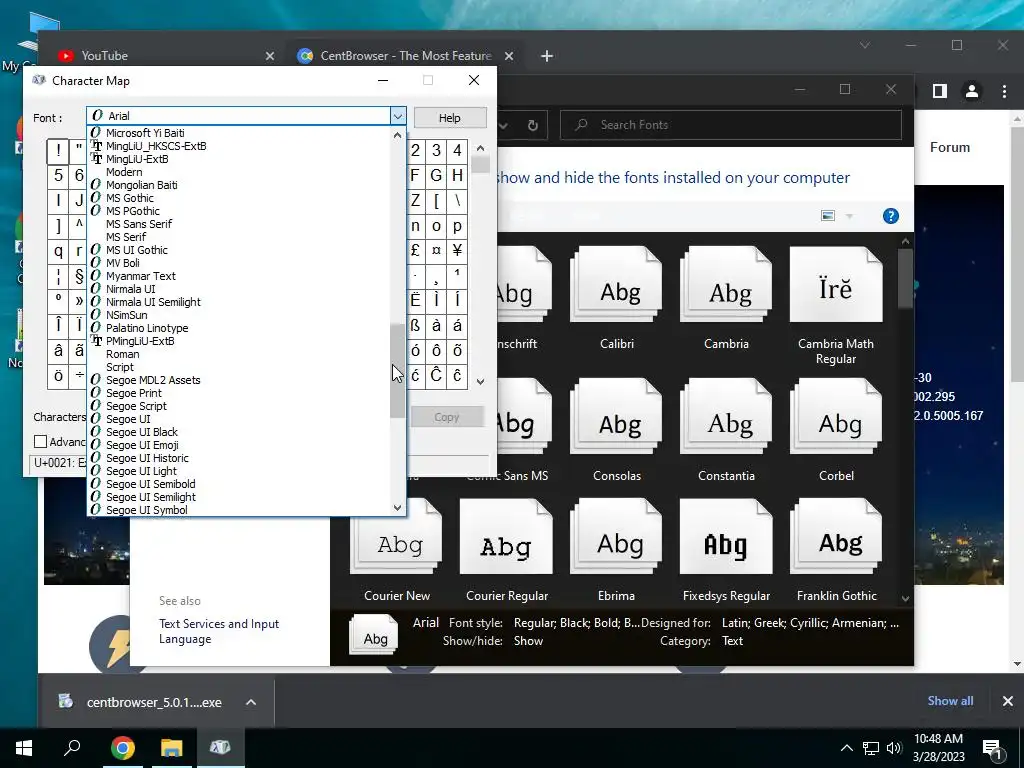Select Segoe UI Emoji in font list
Image resolution: width=1024 pixels, height=768 pixels.
(142, 445)
